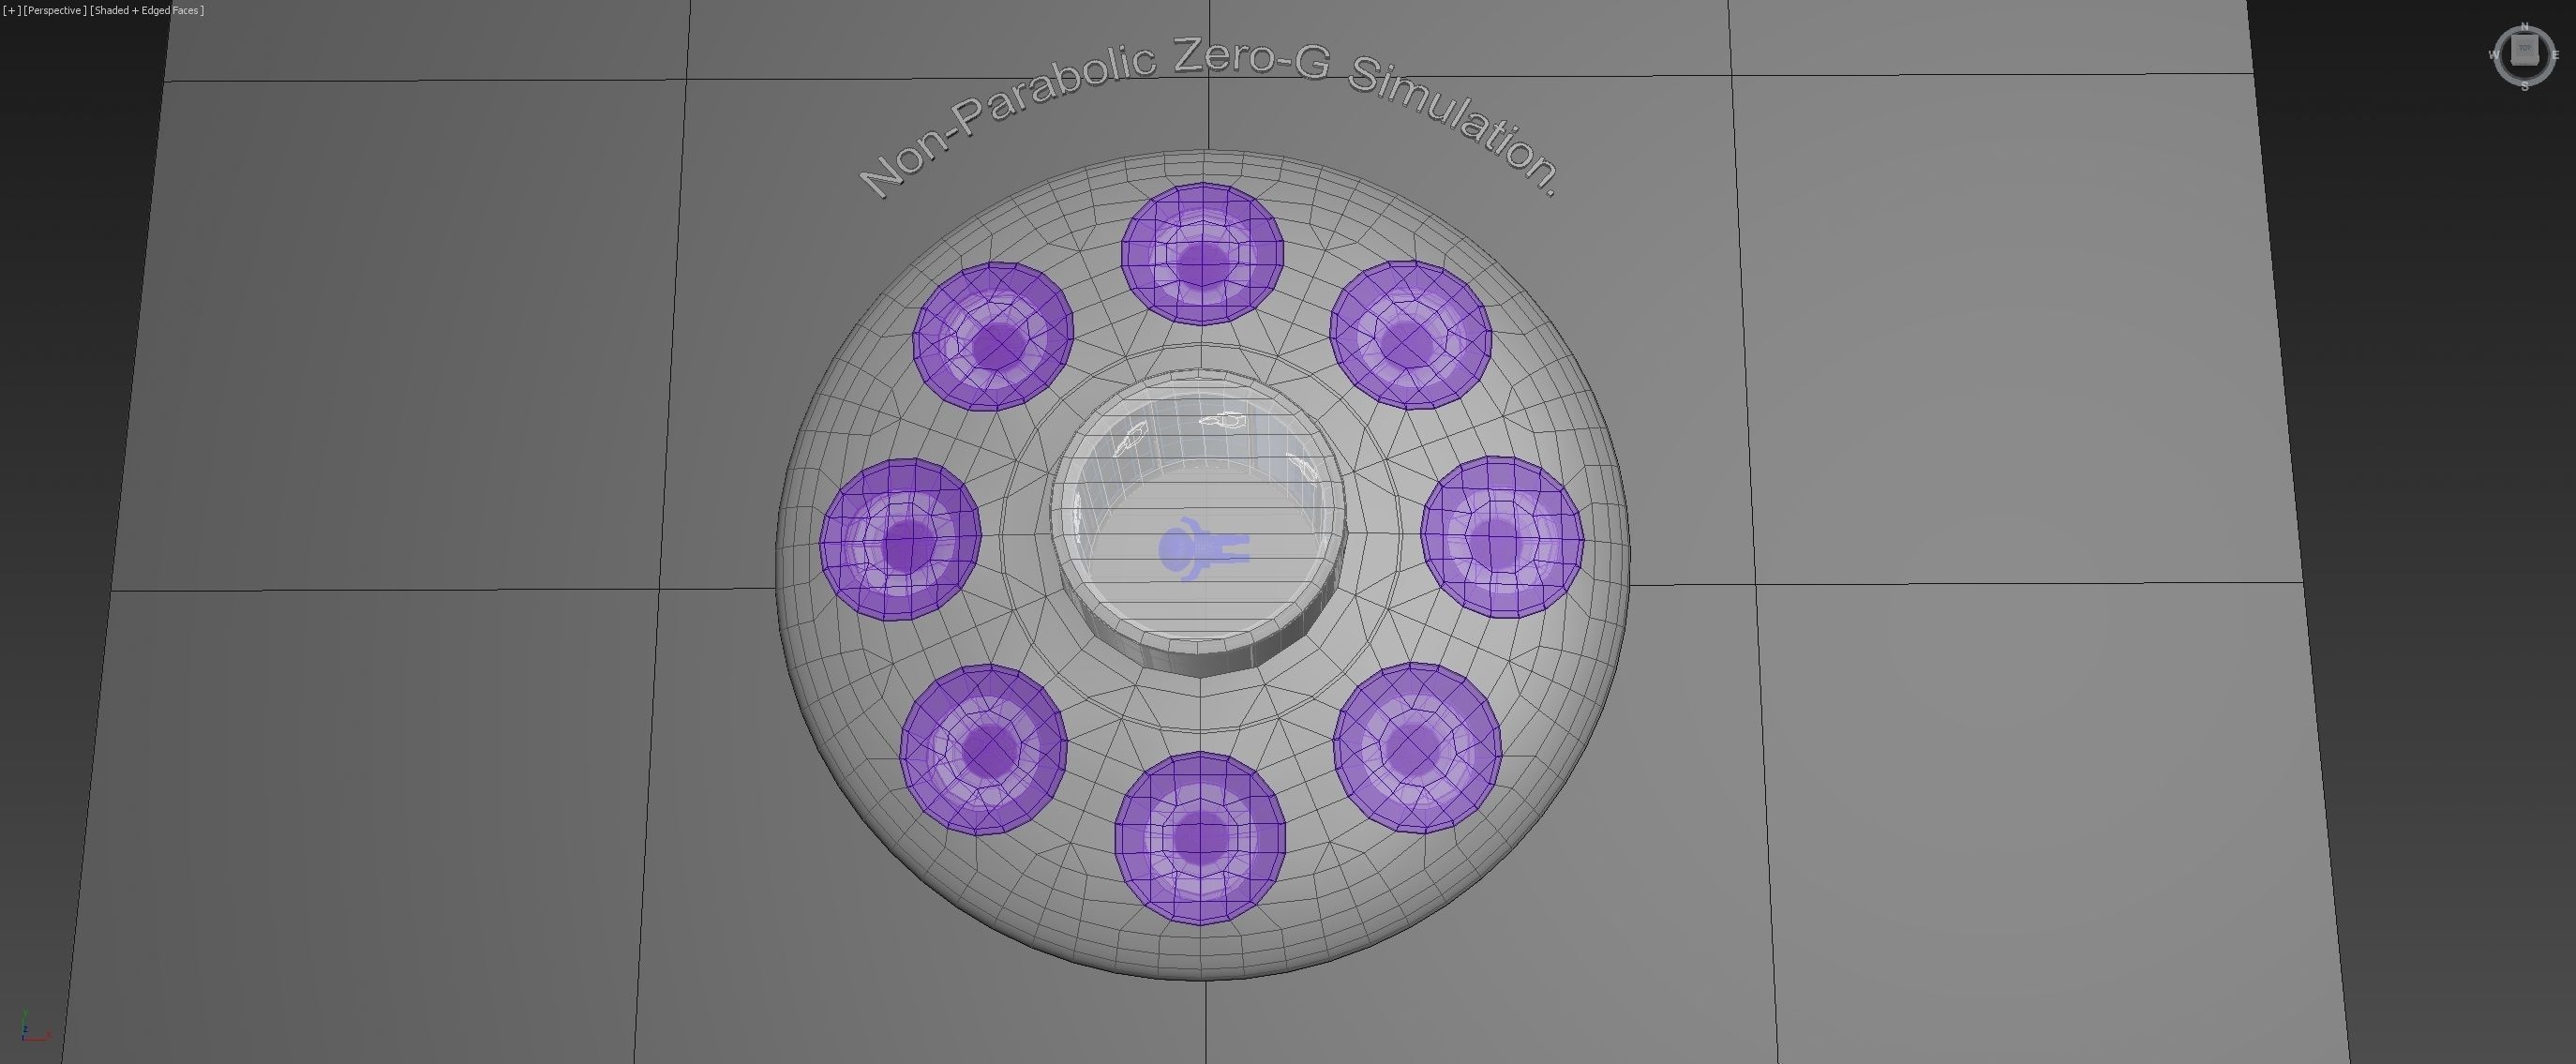Open the [+] viewport general menu
The image size is (2576, 1064).
(x=12, y=11)
